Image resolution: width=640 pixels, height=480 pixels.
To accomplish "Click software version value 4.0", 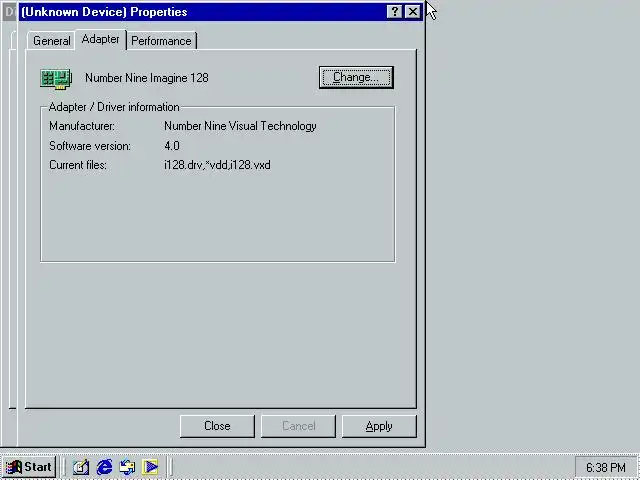I will coord(172,146).
